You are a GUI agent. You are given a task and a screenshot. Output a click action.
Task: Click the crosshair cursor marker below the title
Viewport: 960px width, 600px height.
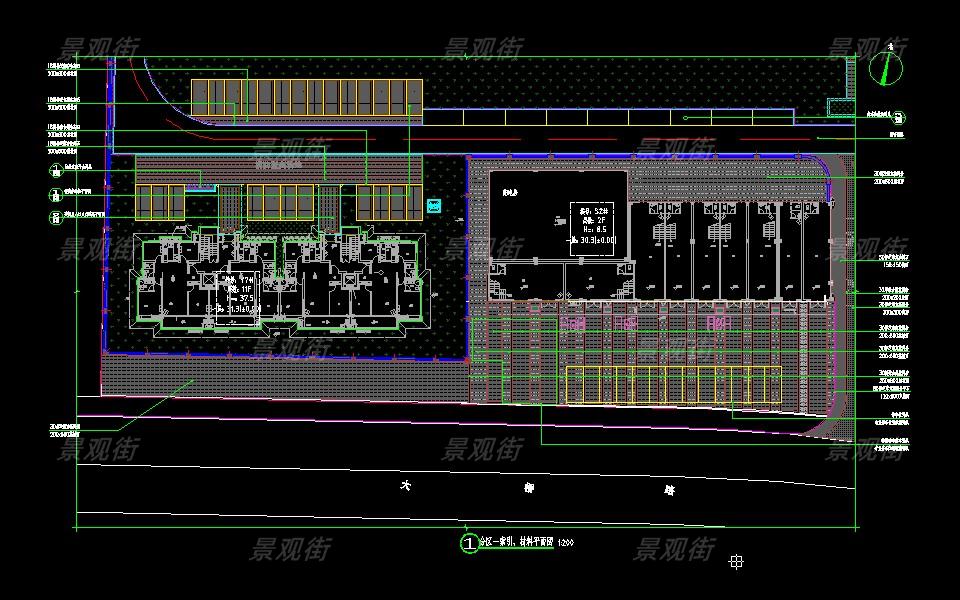tap(736, 562)
